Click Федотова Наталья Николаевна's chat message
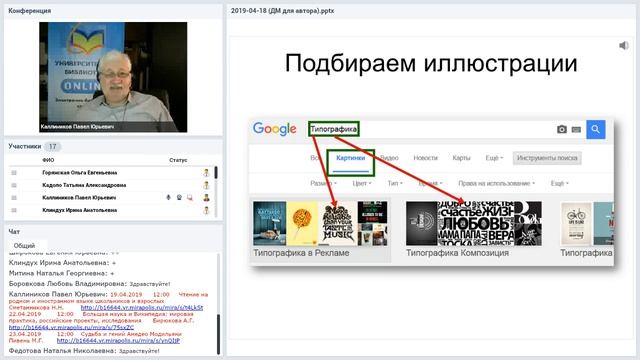Viewport: 640px width, 360px height. 84,351
